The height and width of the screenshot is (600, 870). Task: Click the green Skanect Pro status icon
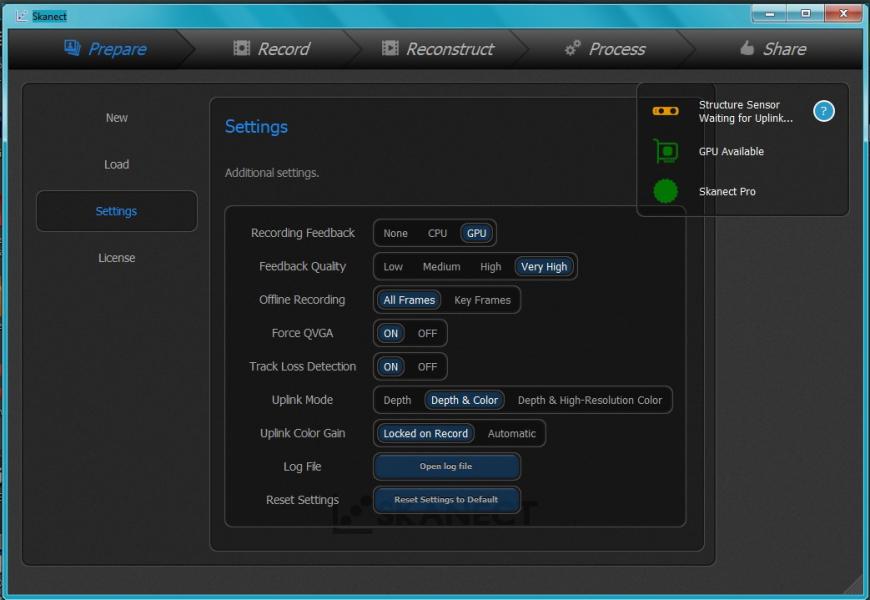665,191
